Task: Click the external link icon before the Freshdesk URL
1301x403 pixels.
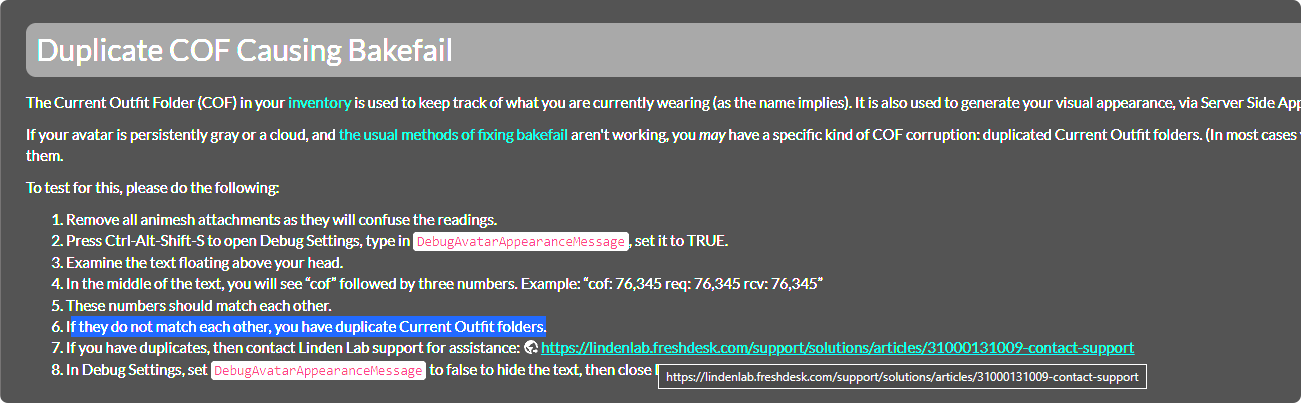Action: point(531,348)
